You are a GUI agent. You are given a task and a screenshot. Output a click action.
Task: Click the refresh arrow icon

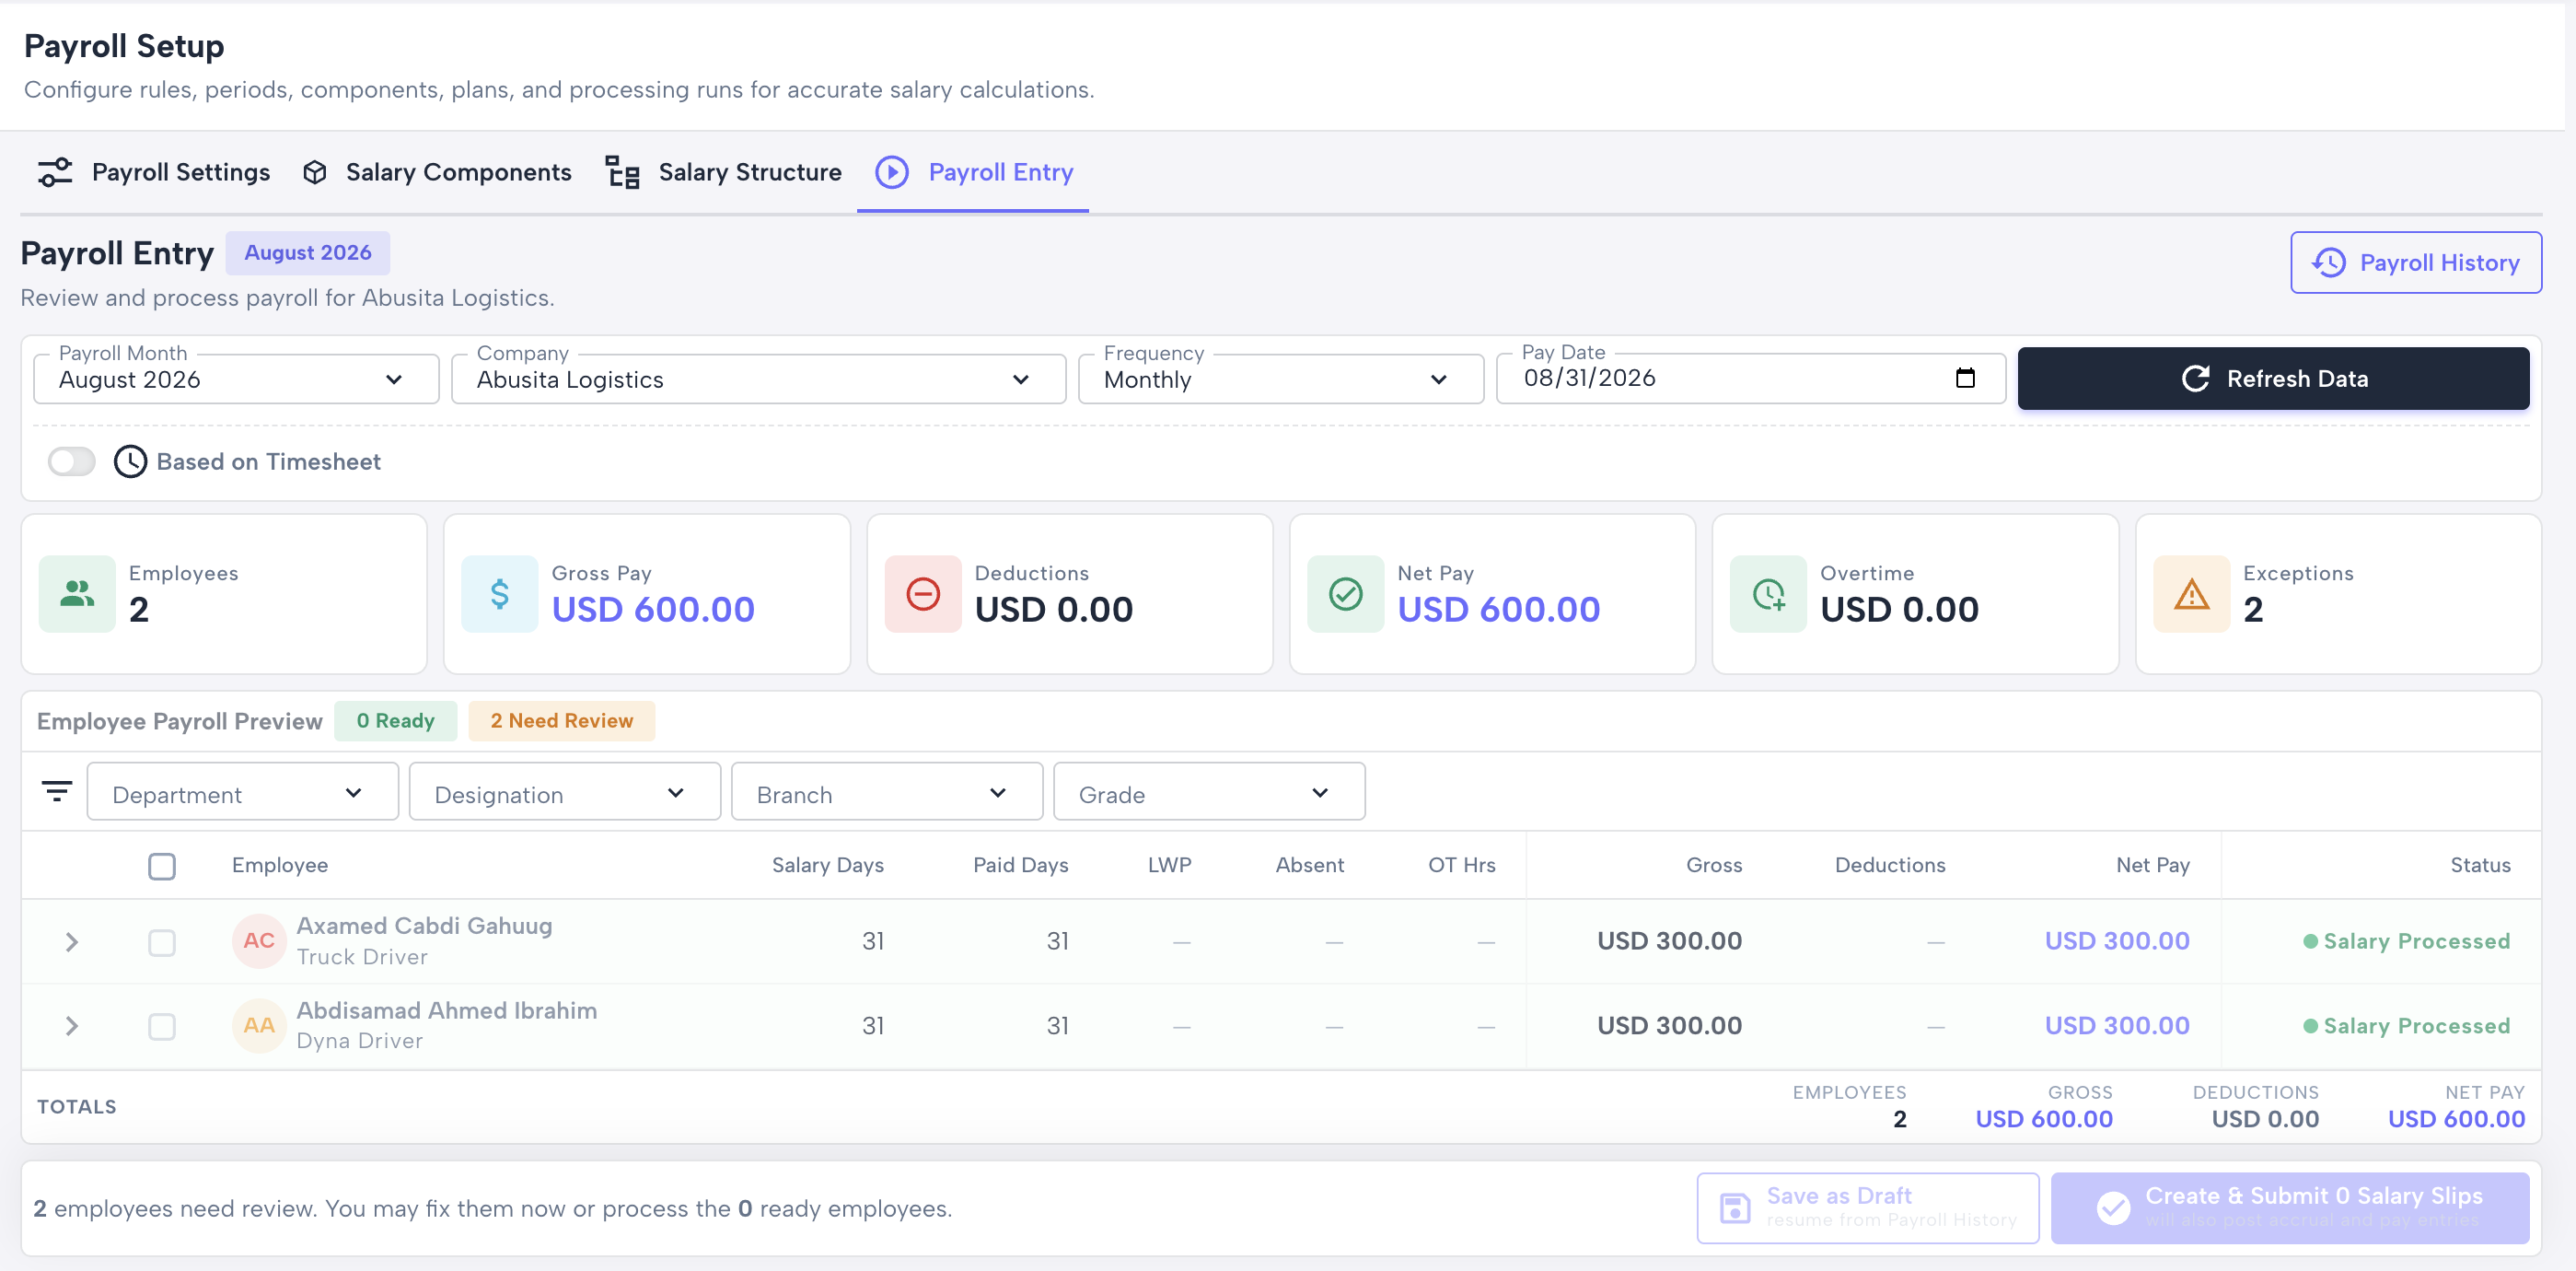click(2195, 379)
